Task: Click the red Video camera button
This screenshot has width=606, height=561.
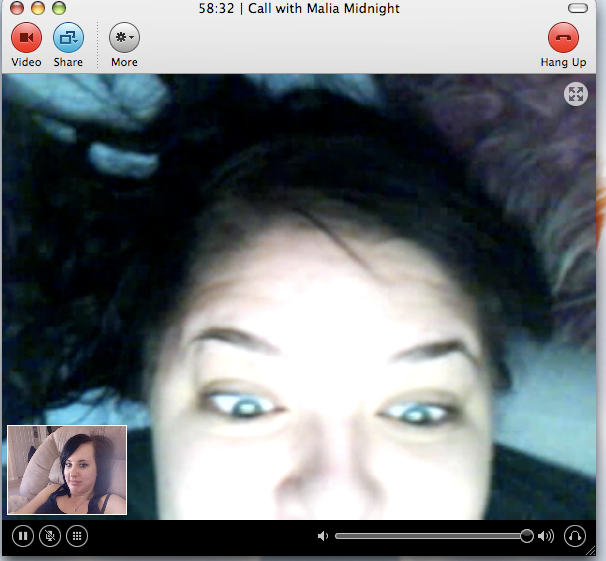Action: (x=26, y=38)
